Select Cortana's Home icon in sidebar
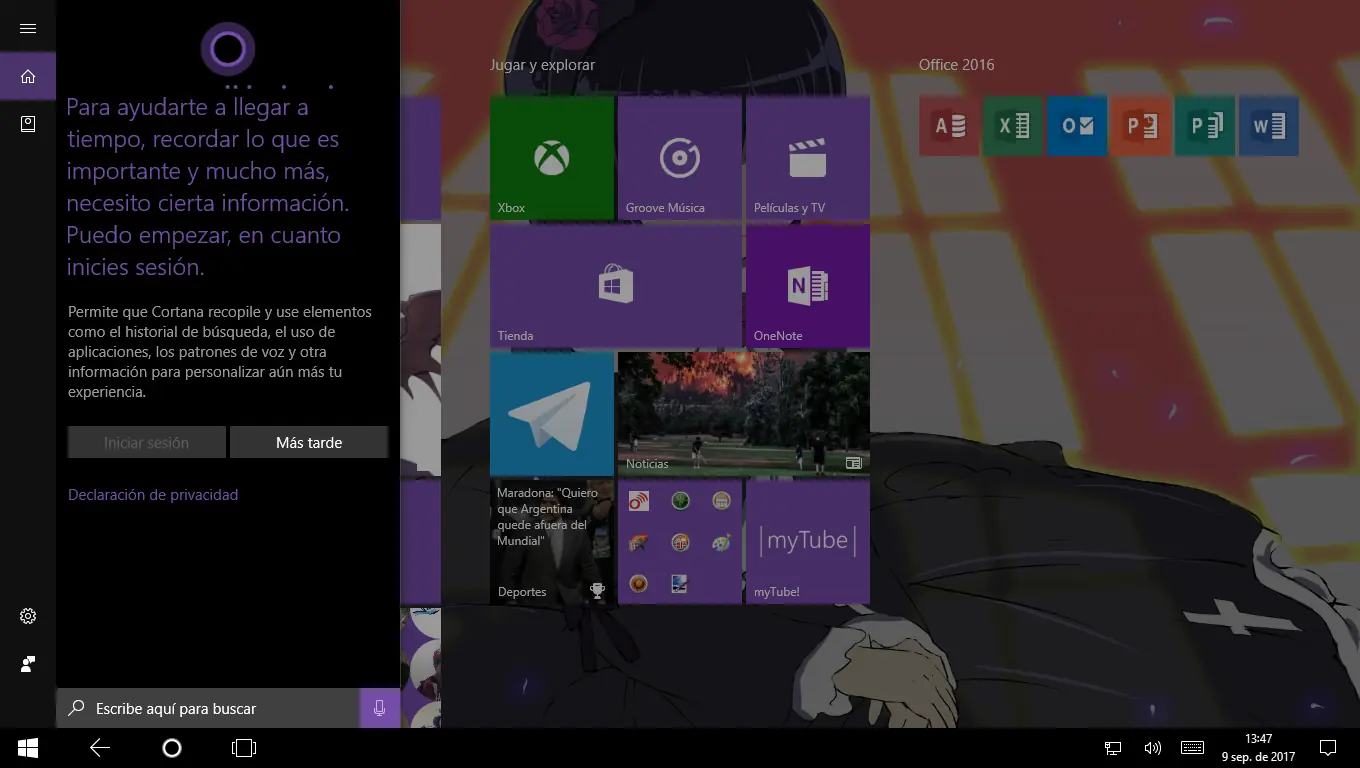This screenshot has width=1360, height=768. click(28, 76)
